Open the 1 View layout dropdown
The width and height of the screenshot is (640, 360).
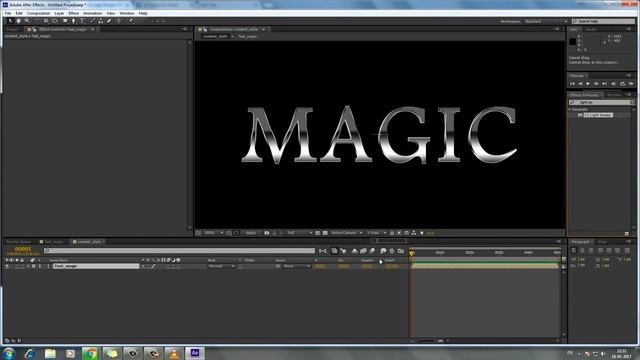click(376, 233)
